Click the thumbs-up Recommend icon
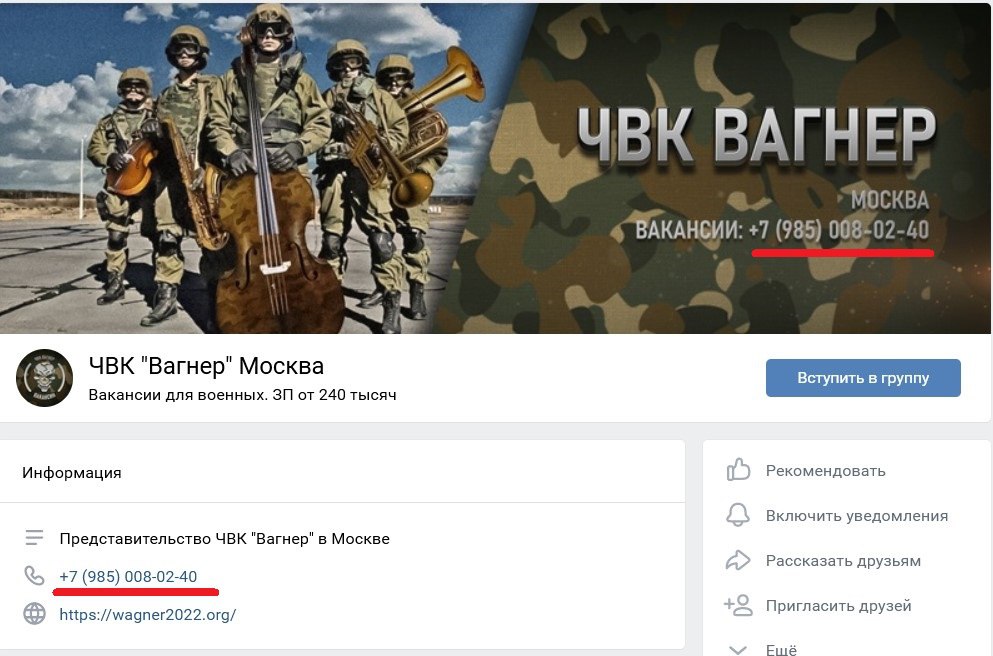The image size is (993, 656). (738, 470)
